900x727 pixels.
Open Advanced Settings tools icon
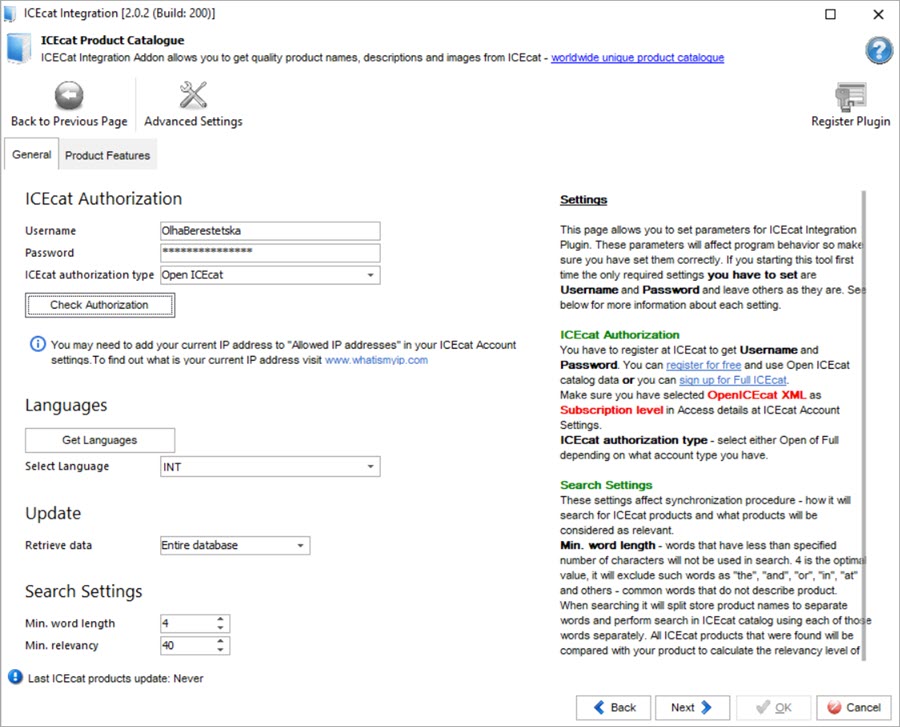(193, 95)
